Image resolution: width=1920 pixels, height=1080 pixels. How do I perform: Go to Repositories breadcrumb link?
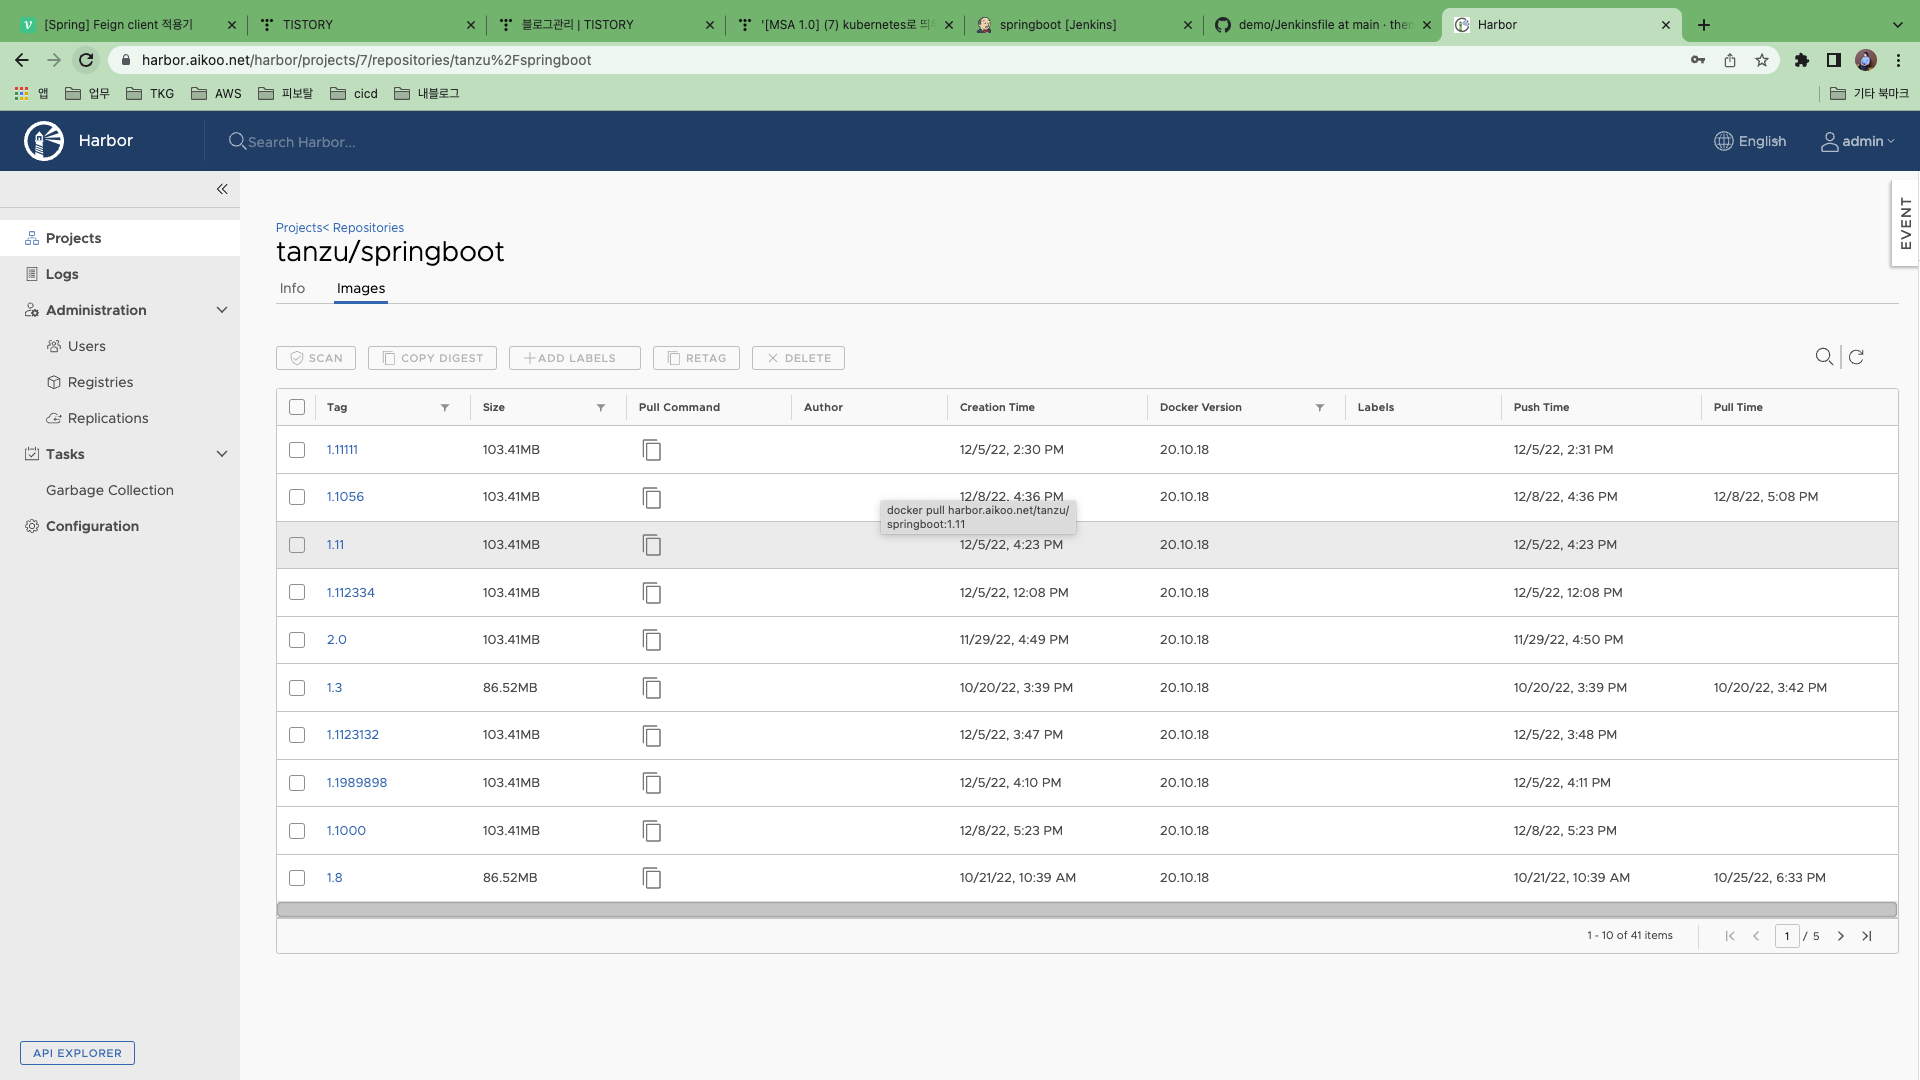click(368, 228)
